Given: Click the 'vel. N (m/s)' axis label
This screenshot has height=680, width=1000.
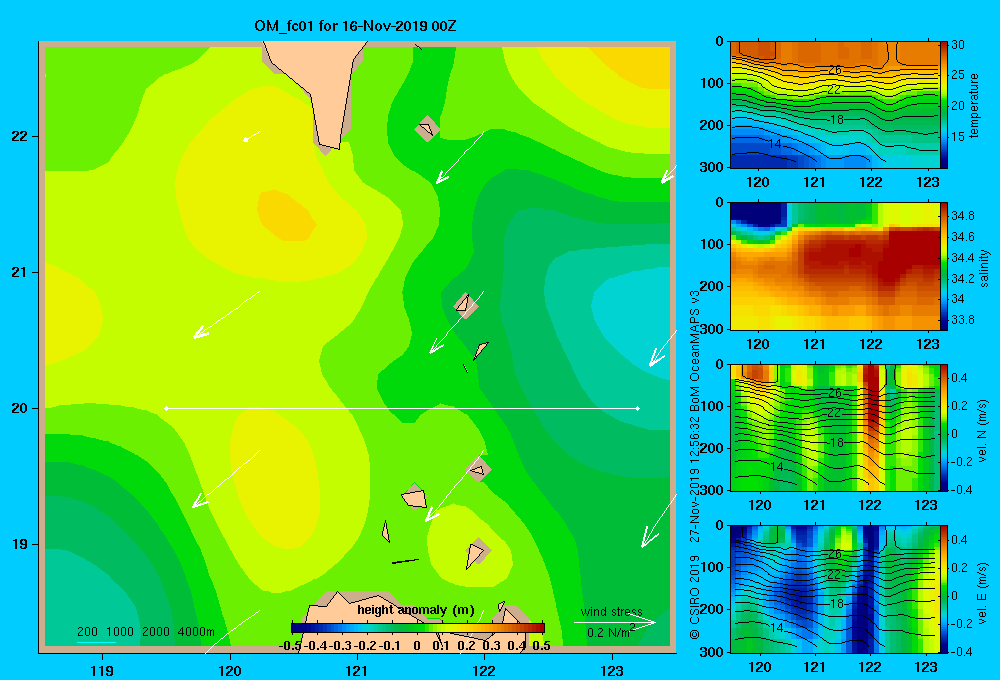Looking at the screenshot, I should 983,431.
